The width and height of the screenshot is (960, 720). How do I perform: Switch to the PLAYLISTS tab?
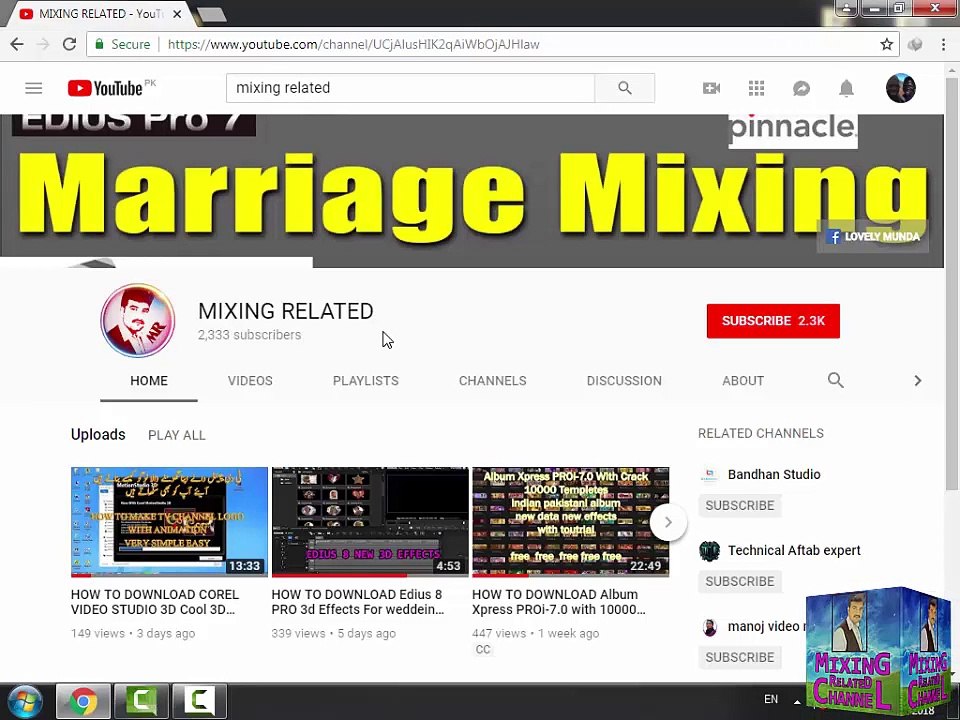[x=366, y=381]
